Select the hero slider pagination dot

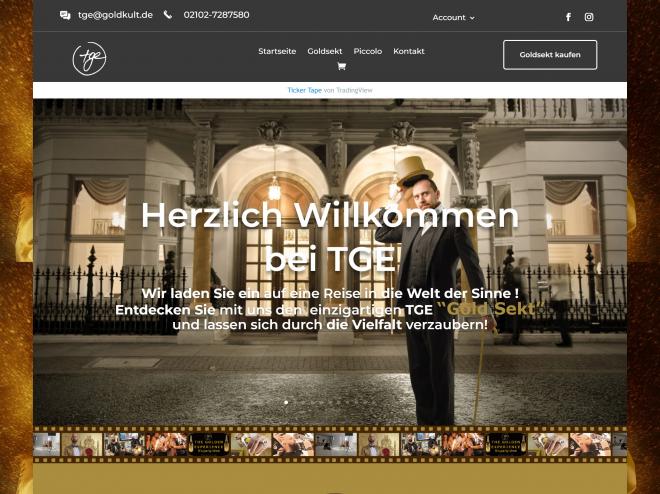286,402
